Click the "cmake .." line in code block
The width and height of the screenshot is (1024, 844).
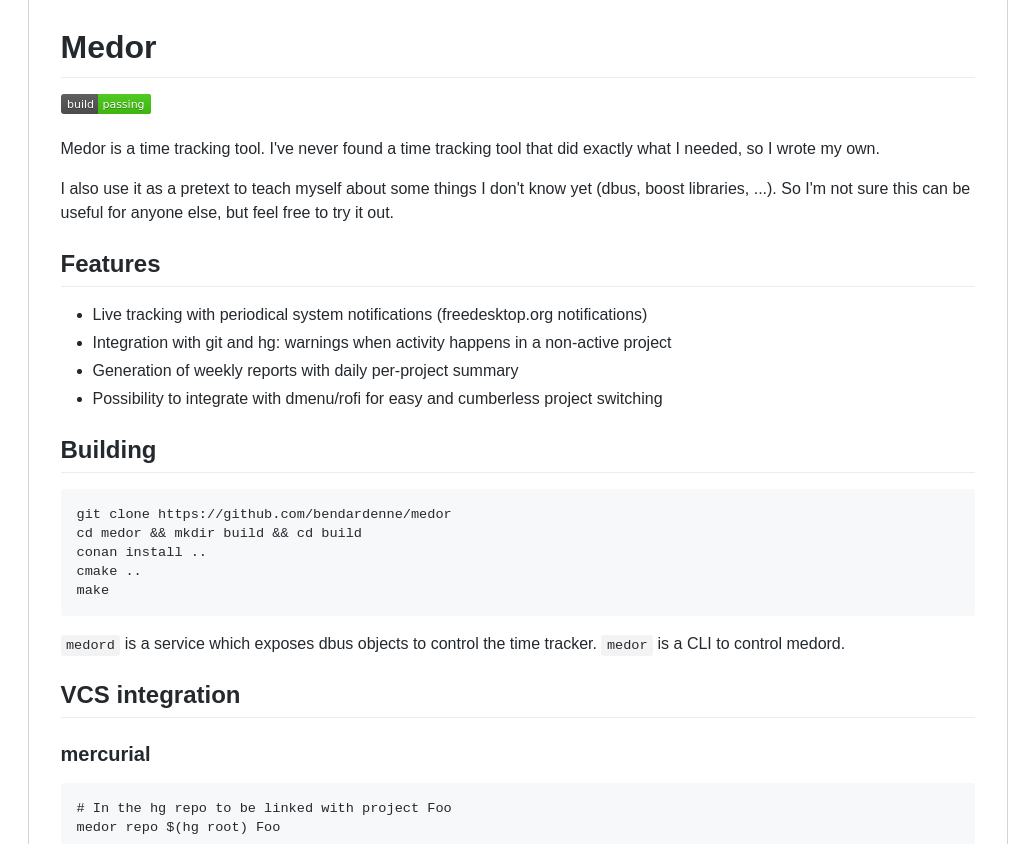click(x=108, y=571)
